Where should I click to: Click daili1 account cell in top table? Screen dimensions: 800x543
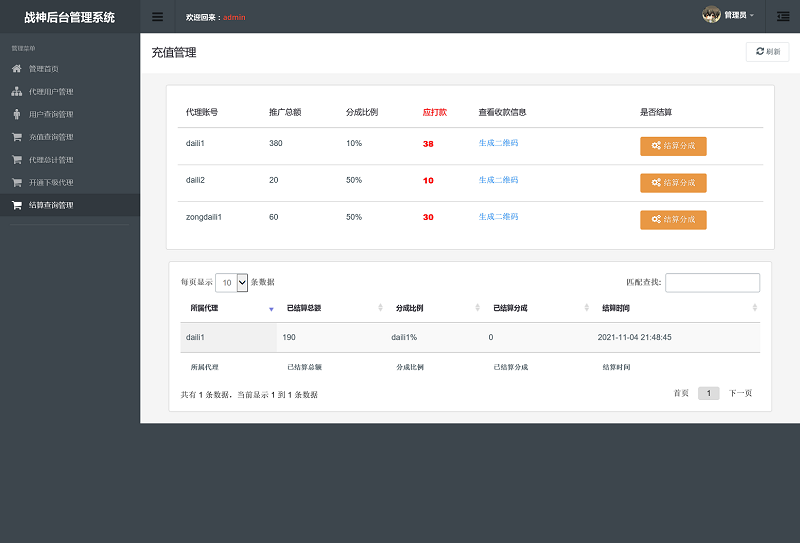coord(195,143)
